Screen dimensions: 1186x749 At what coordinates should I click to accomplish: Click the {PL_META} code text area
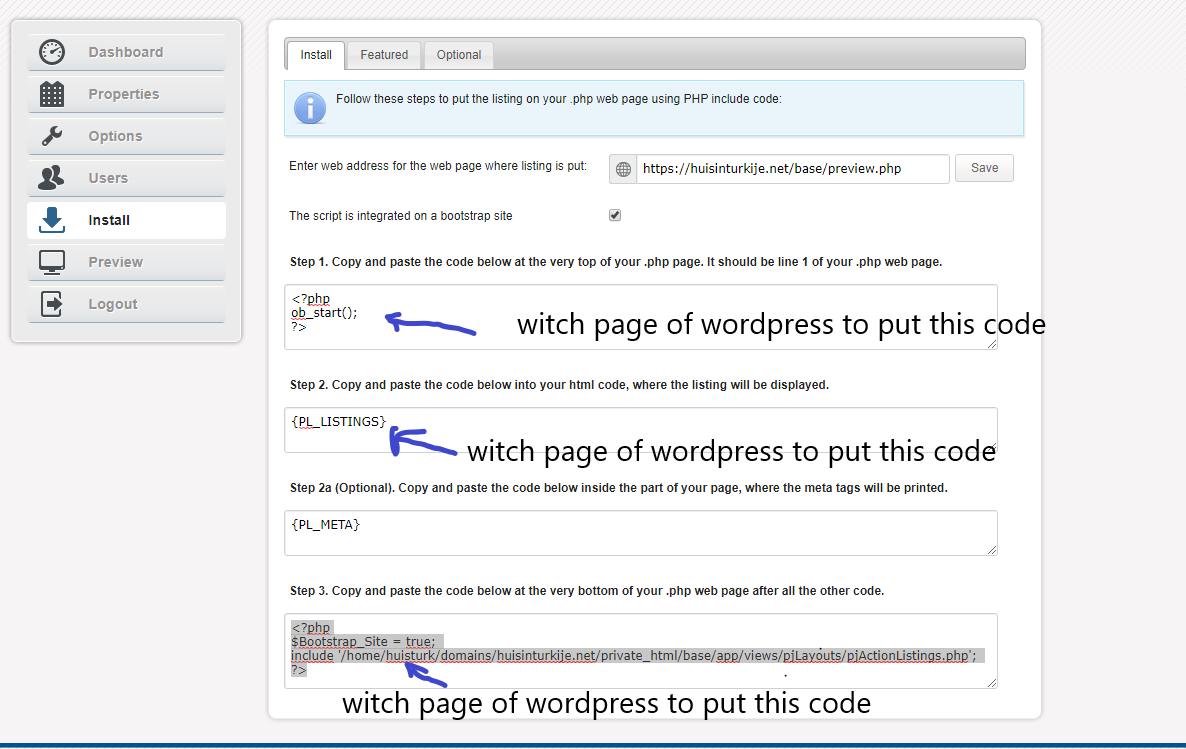pyautogui.click(x=640, y=533)
